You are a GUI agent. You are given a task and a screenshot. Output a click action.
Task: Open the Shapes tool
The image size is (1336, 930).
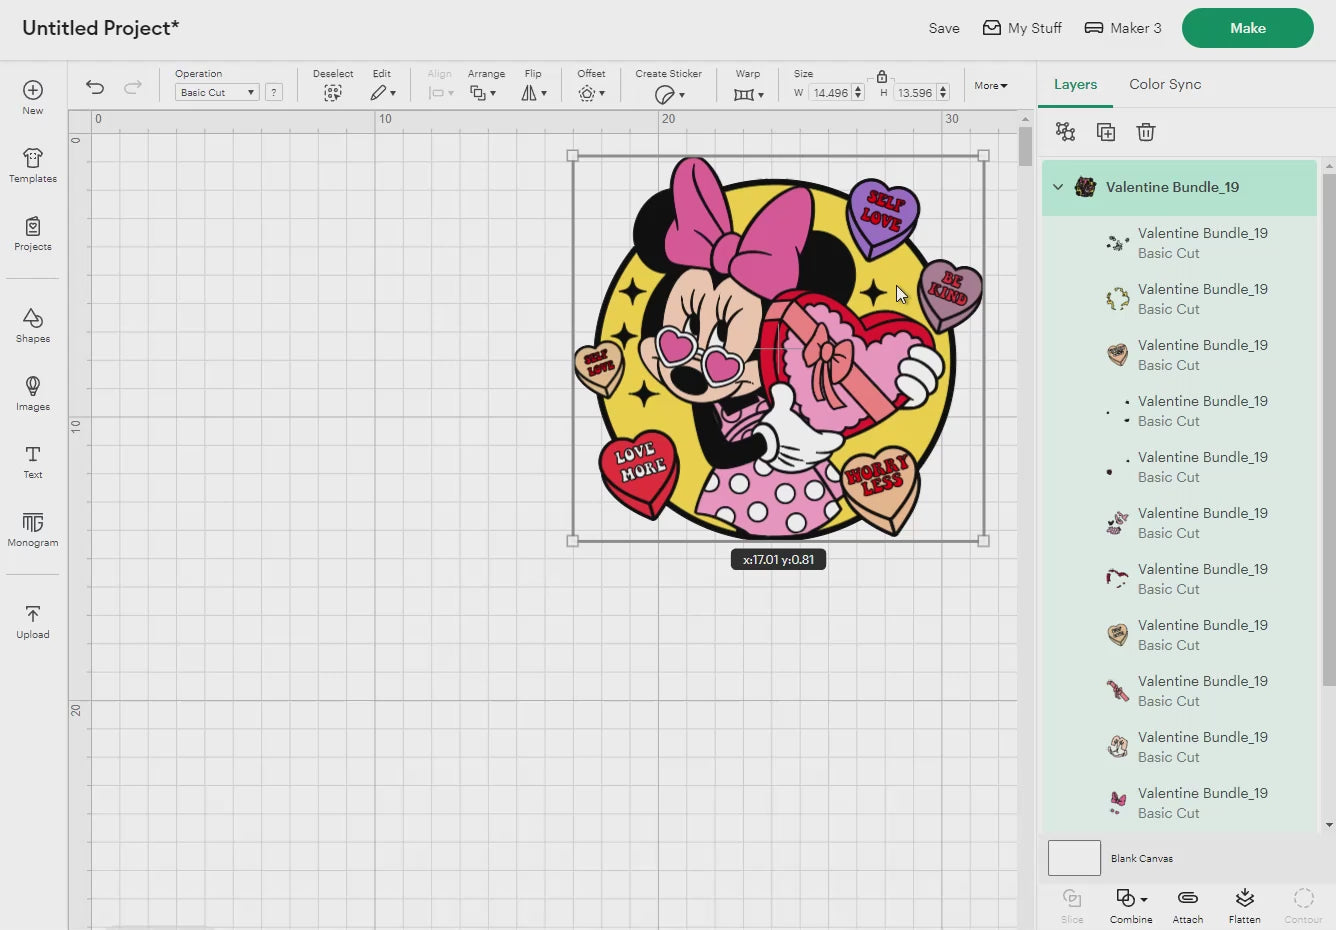pos(33,325)
